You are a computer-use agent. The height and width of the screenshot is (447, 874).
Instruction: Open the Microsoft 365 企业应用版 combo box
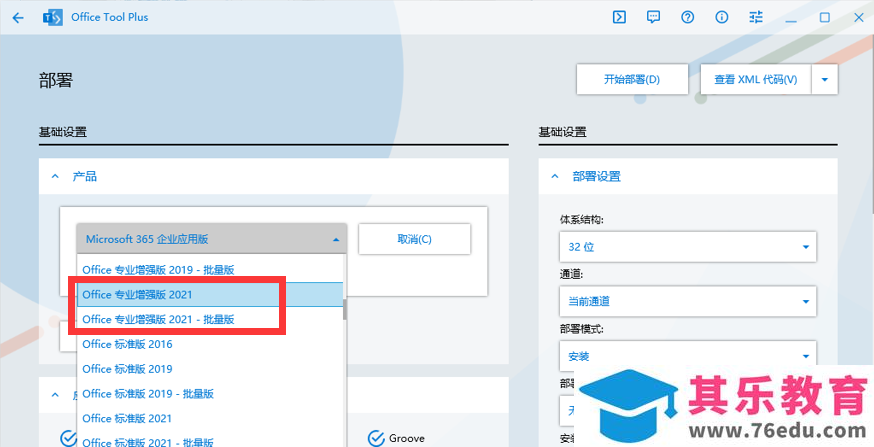click(x=212, y=239)
